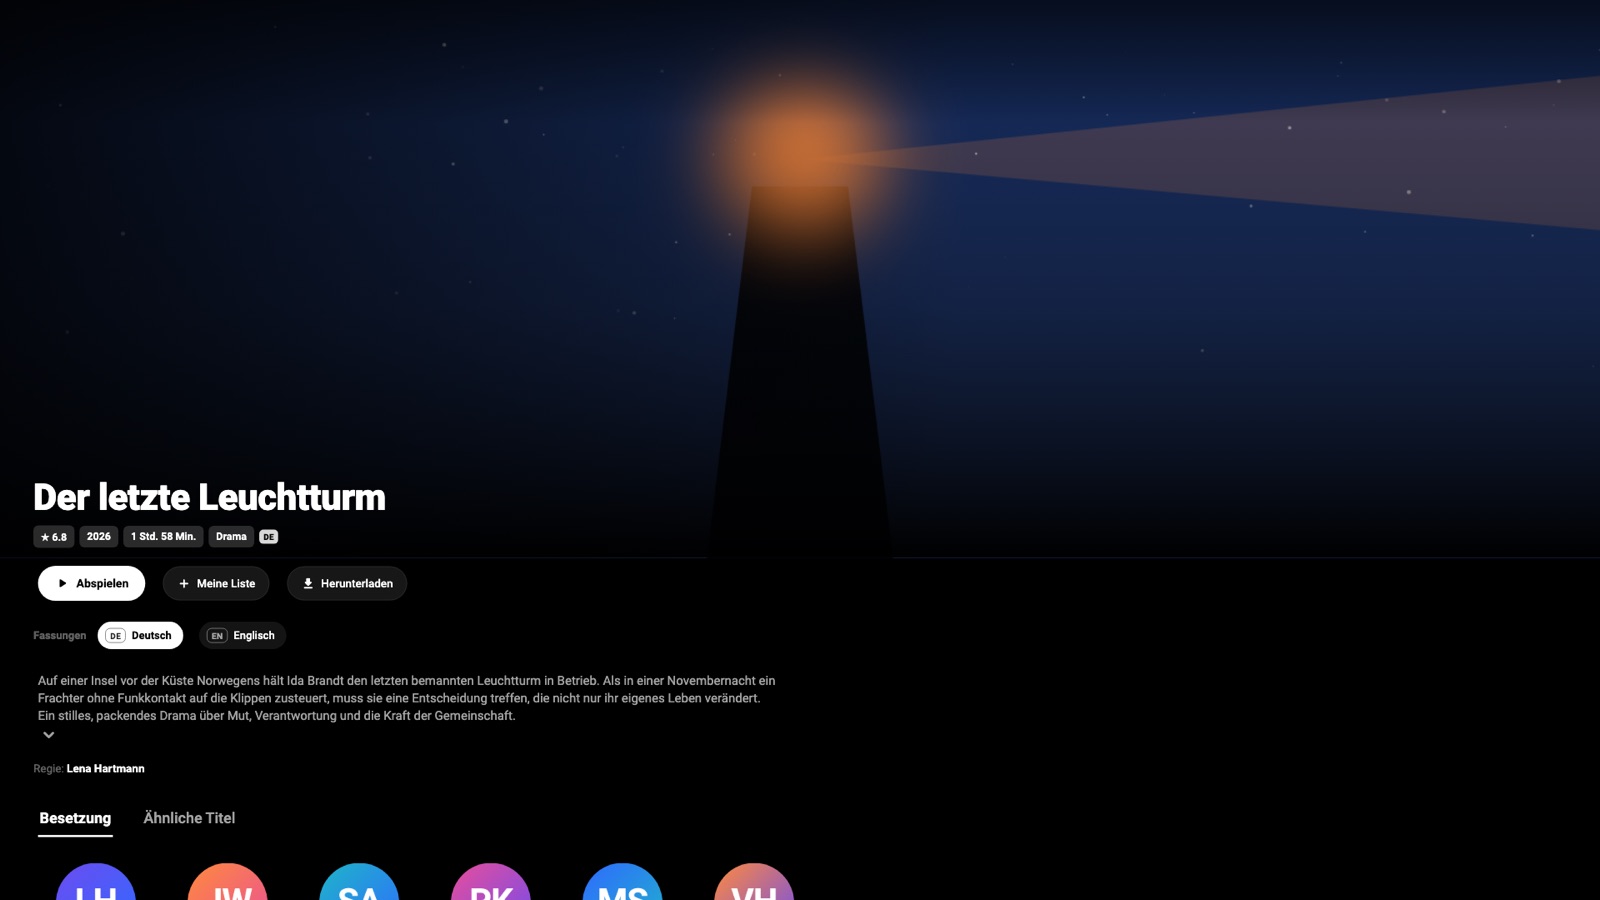Select the Drama genre tag
The width and height of the screenshot is (1600, 900).
click(231, 537)
